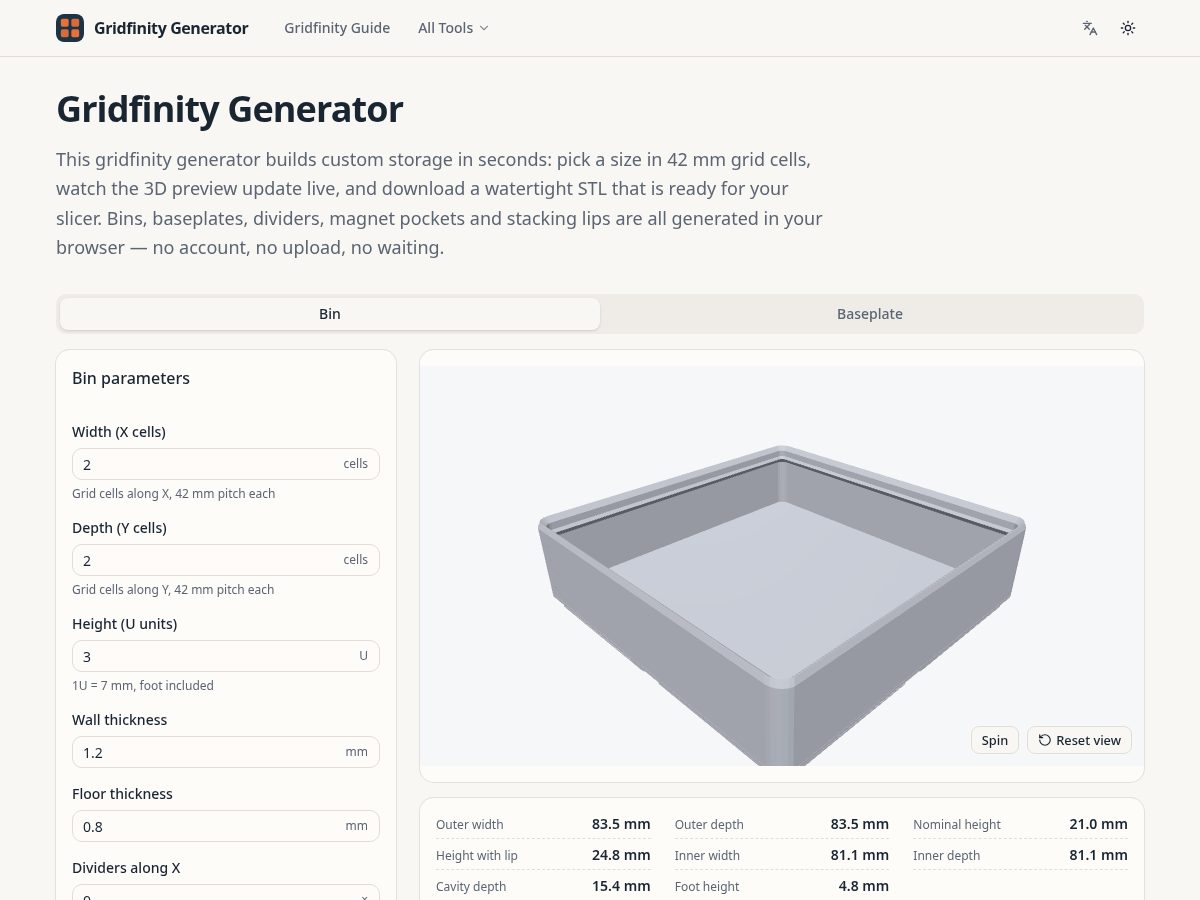Viewport: 1200px width, 900px height.
Task: Open the Gridfinity Guide link
Action: pyautogui.click(x=337, y=28)
